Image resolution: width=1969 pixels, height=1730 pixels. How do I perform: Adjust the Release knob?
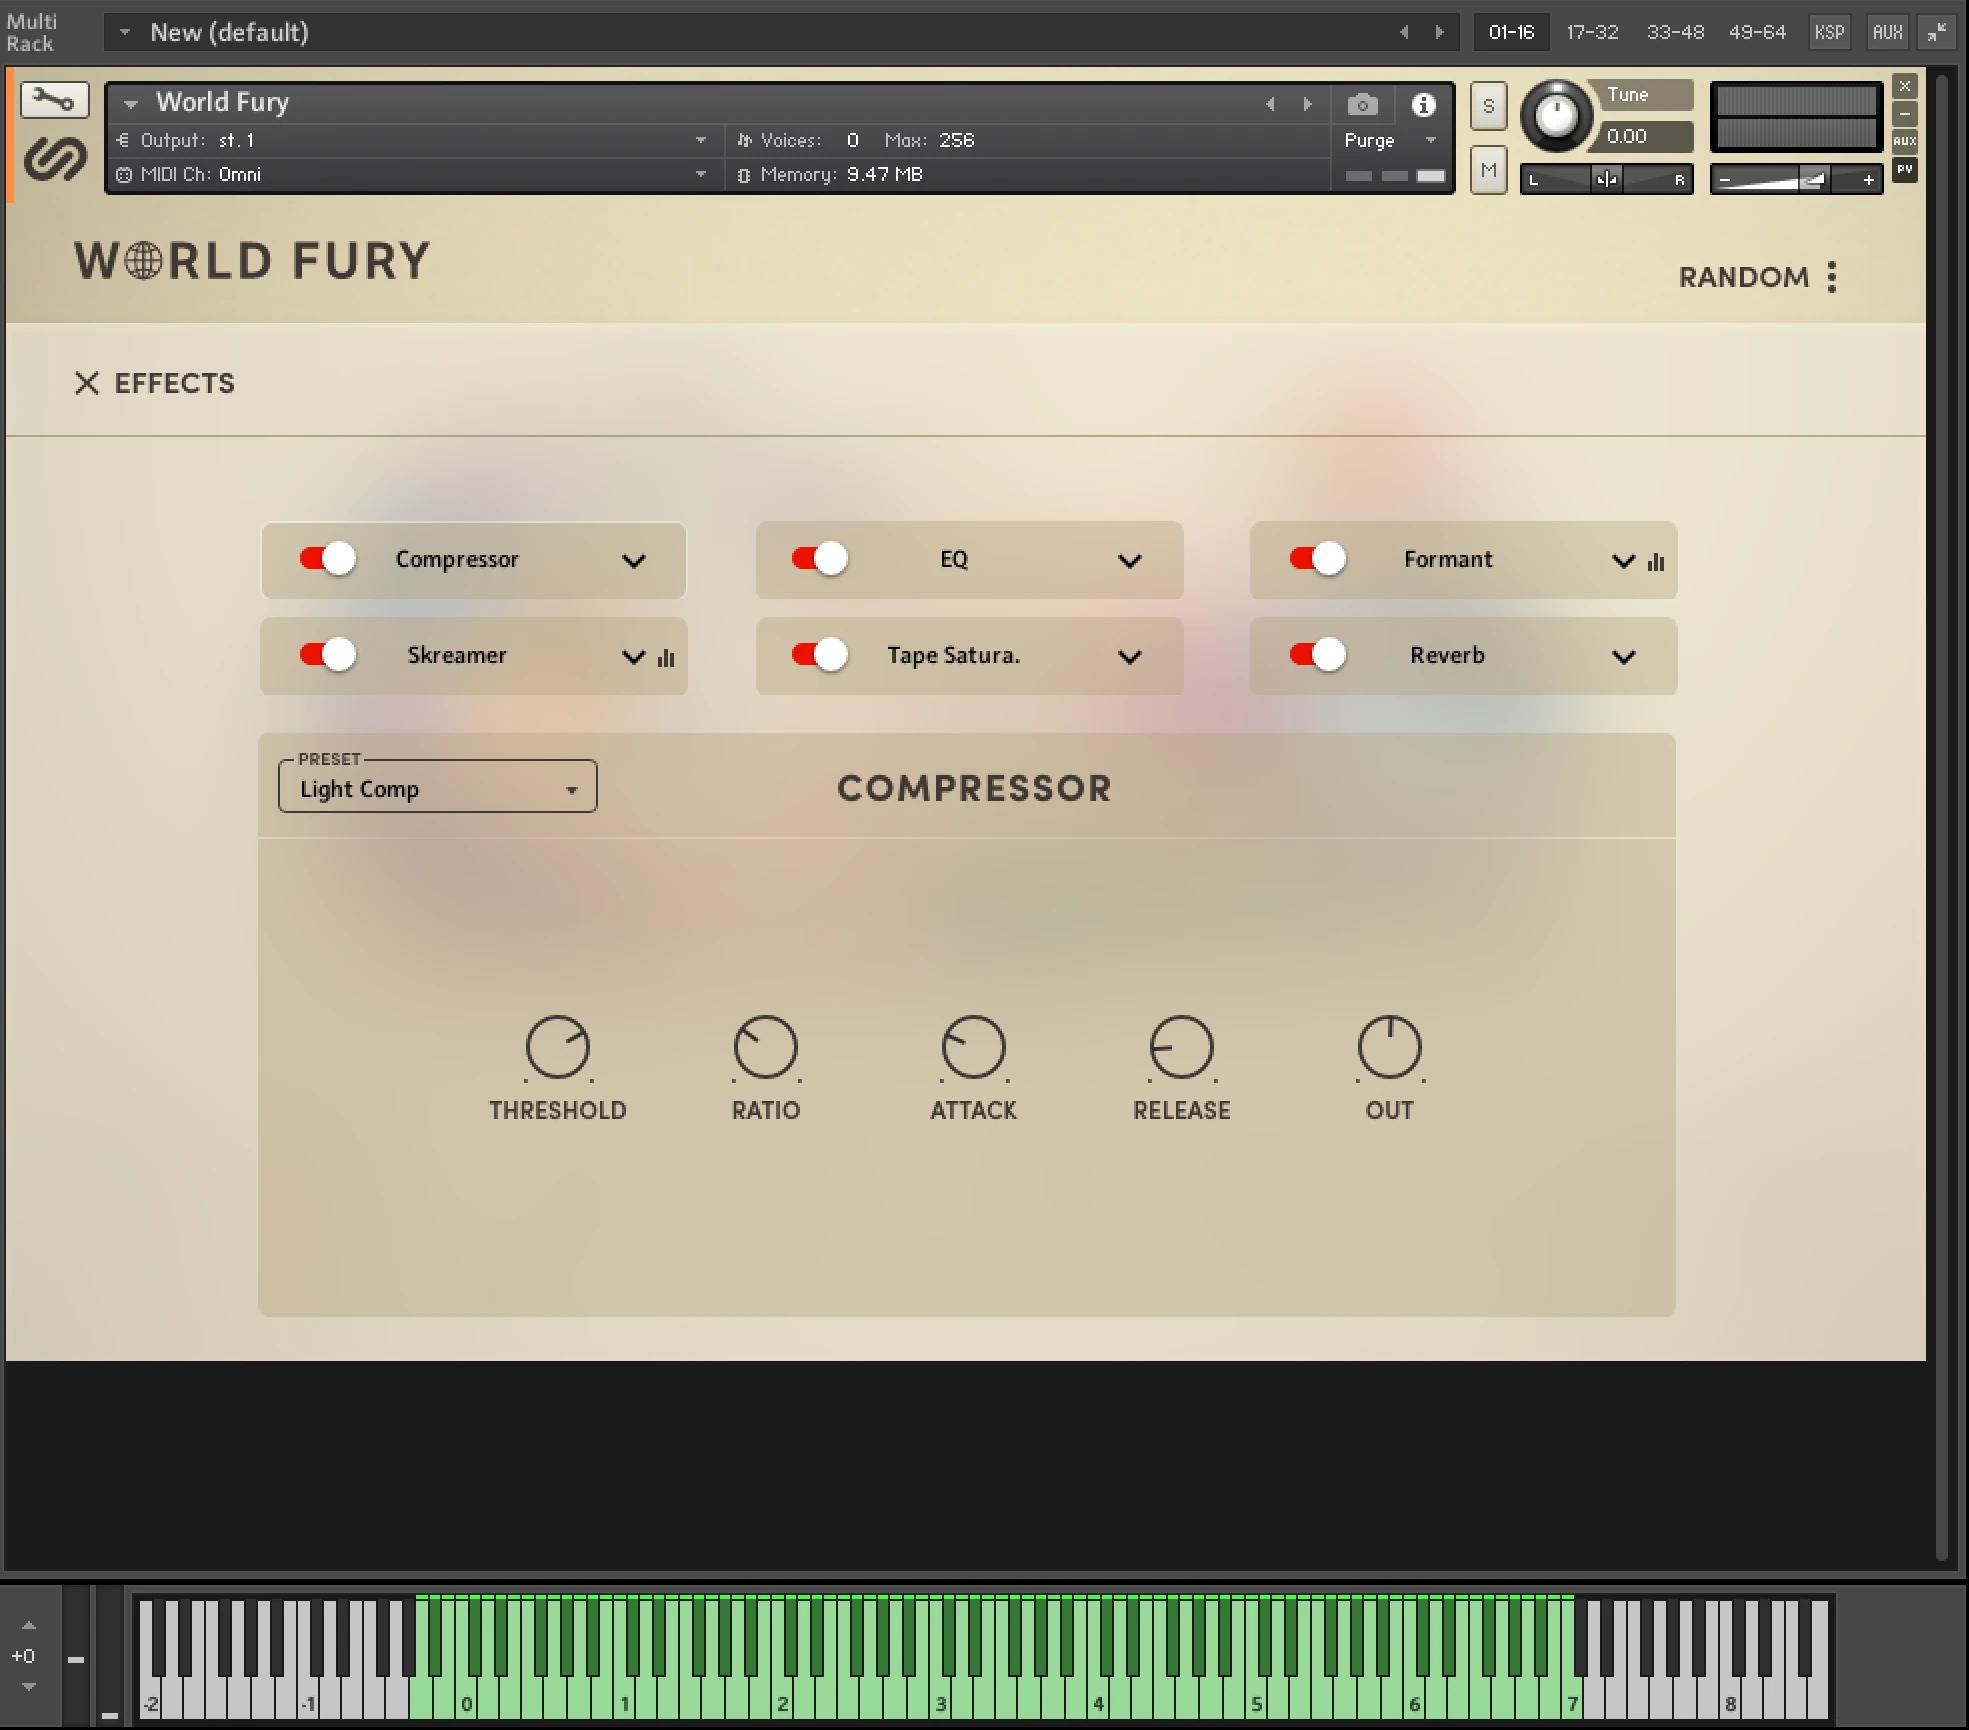tap(1181, 1047)
